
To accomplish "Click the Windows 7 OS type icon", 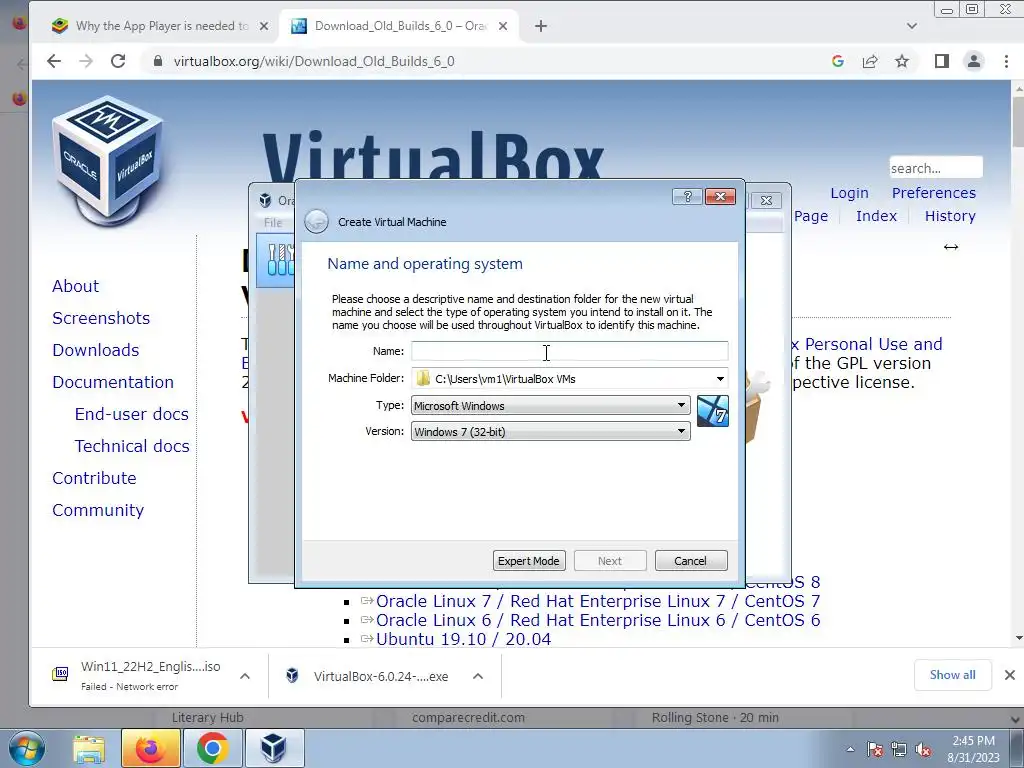I will tap(712, 411).
